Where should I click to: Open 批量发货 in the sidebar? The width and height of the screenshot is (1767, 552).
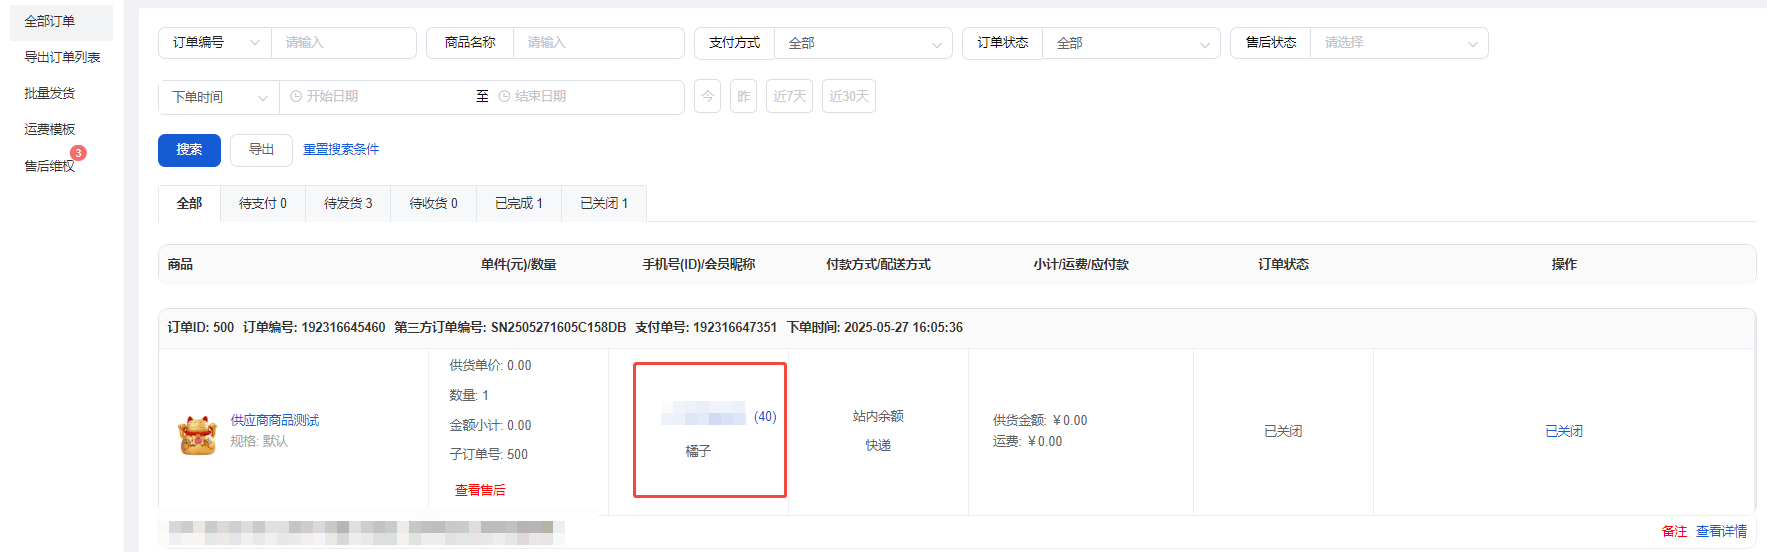click(50, 93)
